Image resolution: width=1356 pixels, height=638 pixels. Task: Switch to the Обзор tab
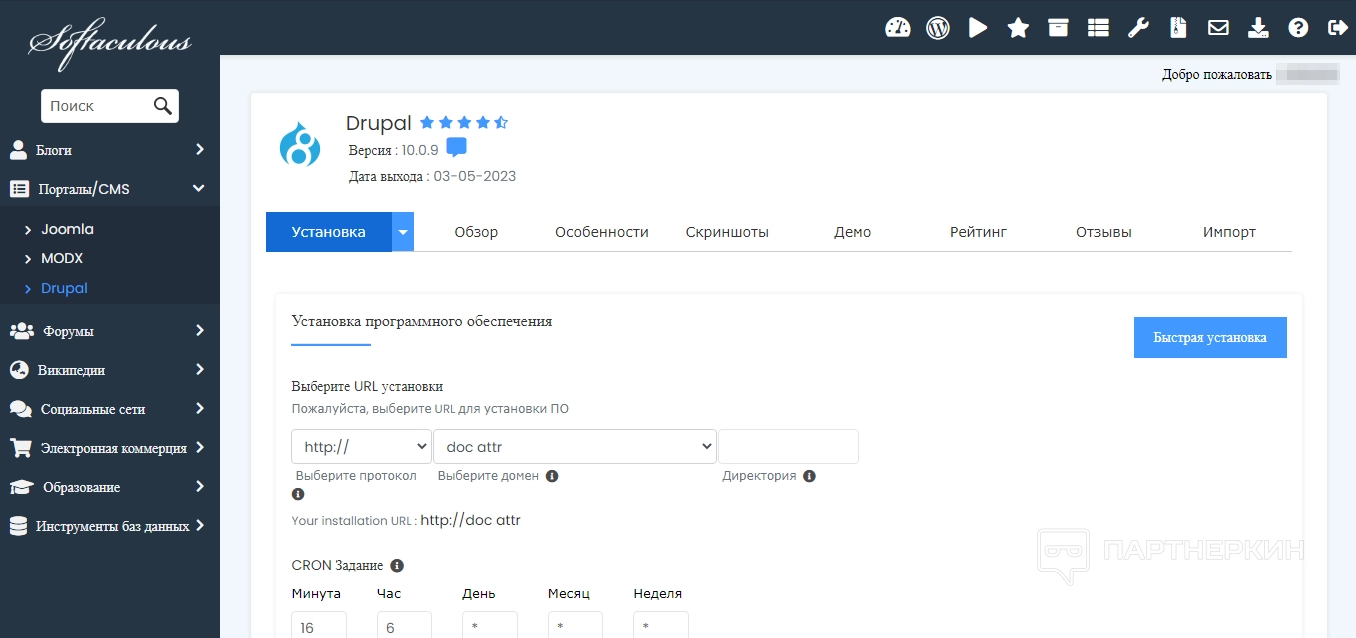click(476, 232)
